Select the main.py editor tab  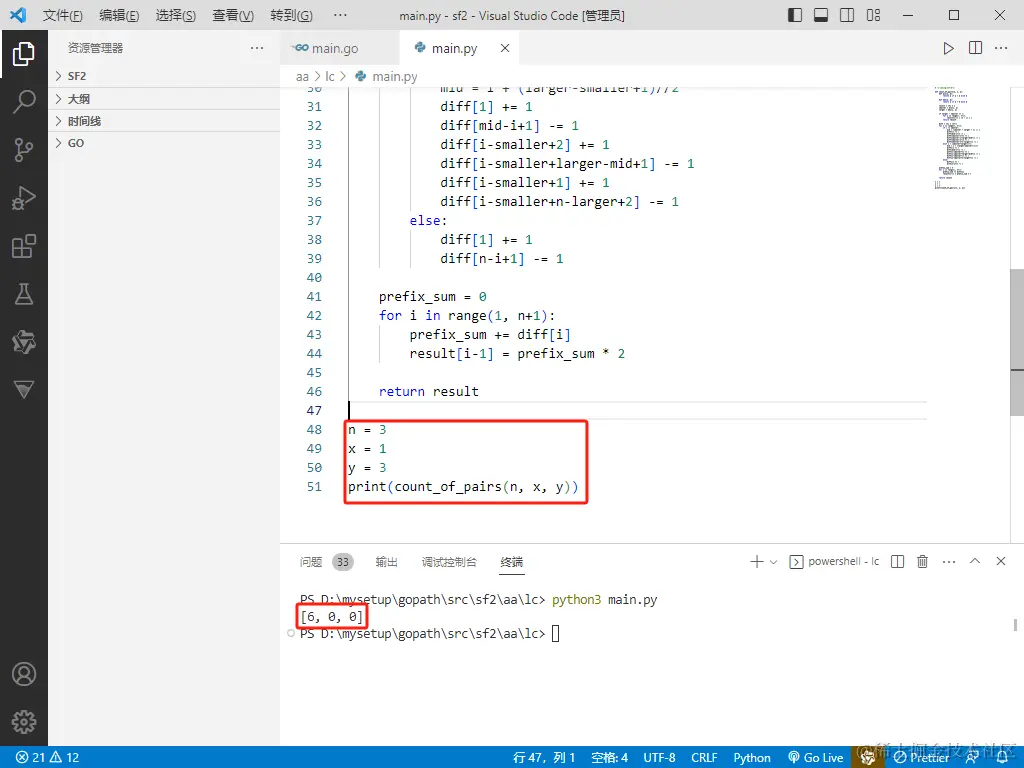click(x=455, y=48)
